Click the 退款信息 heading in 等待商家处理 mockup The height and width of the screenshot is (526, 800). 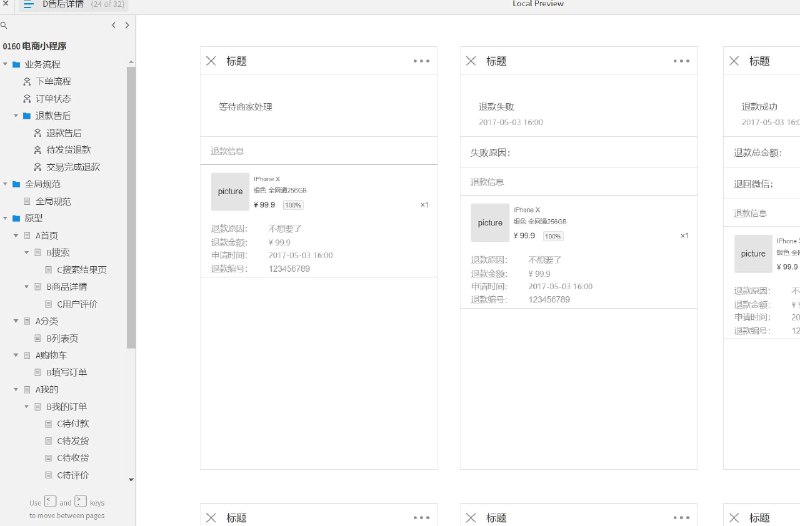[x=228, y=151]
